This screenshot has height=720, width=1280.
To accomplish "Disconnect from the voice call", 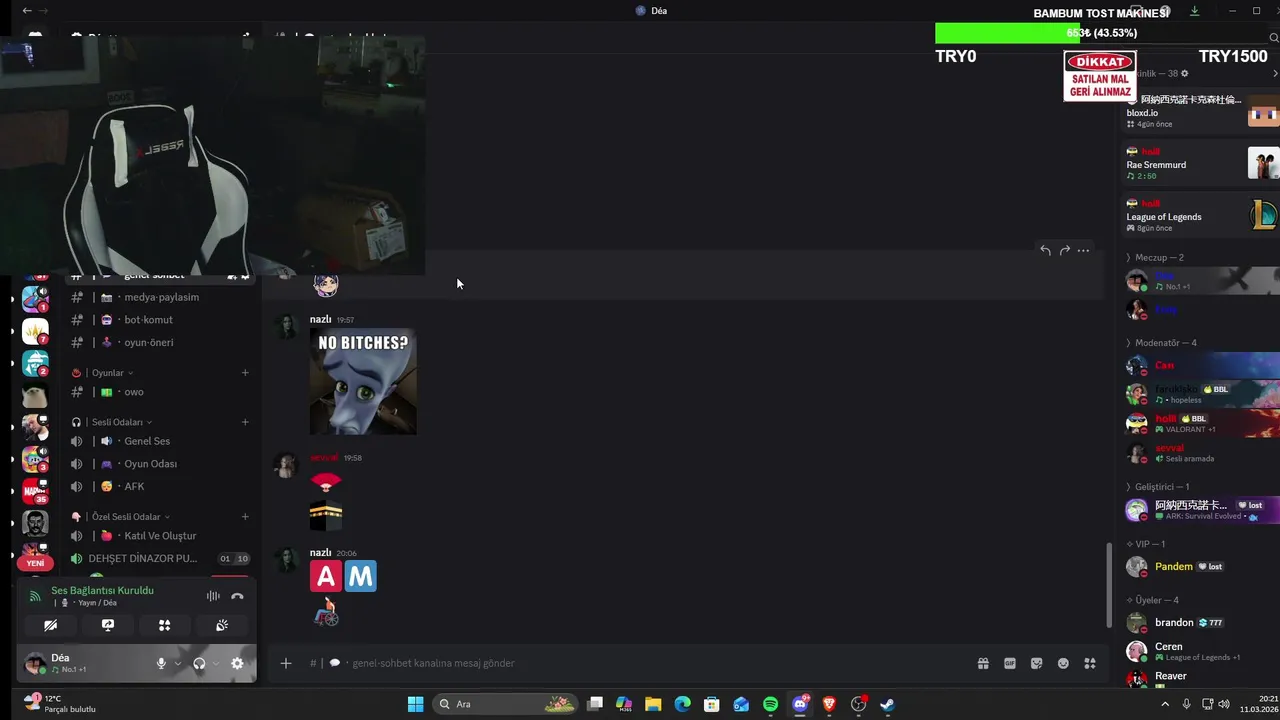I will click(x=237, y=596).
